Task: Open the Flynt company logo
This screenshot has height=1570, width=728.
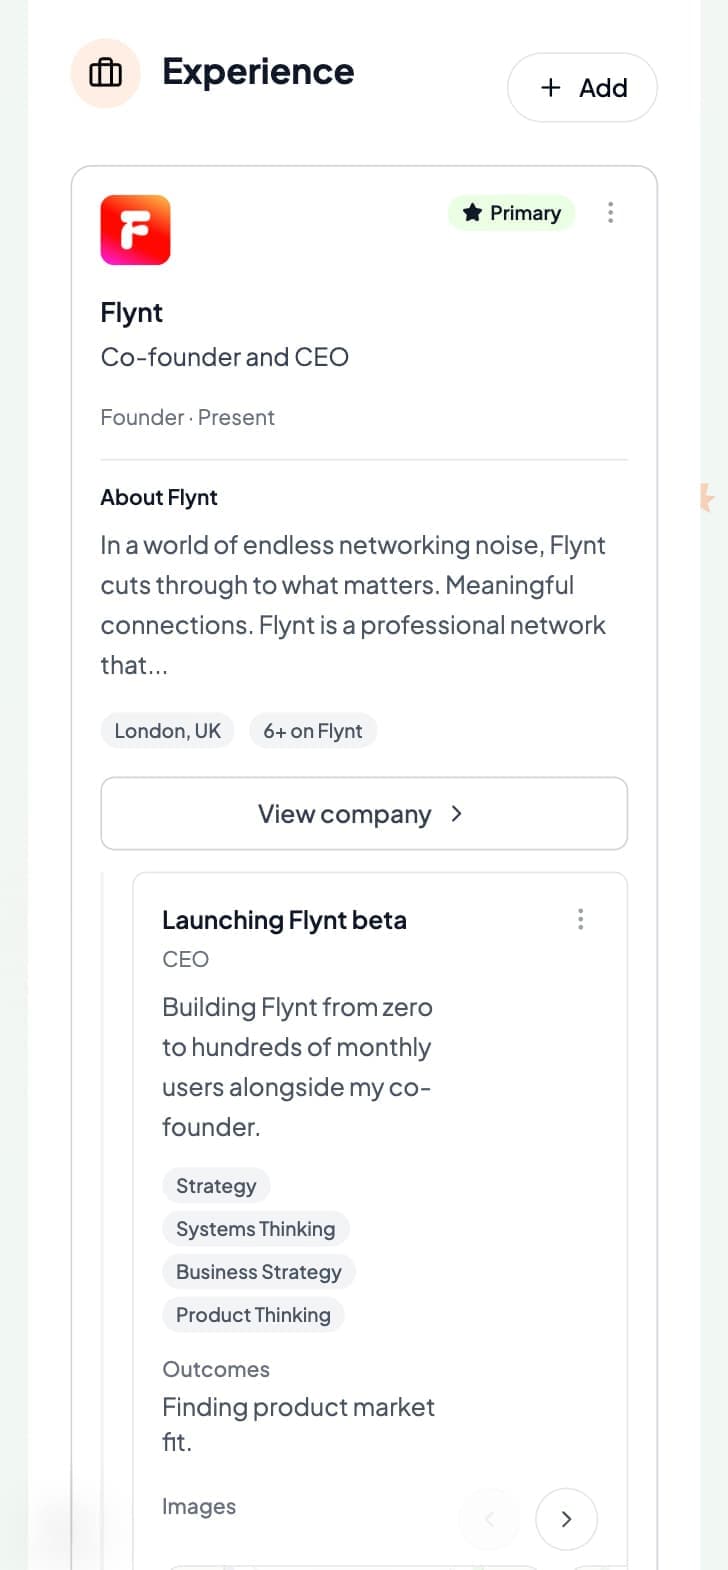Action: [135, 229]
